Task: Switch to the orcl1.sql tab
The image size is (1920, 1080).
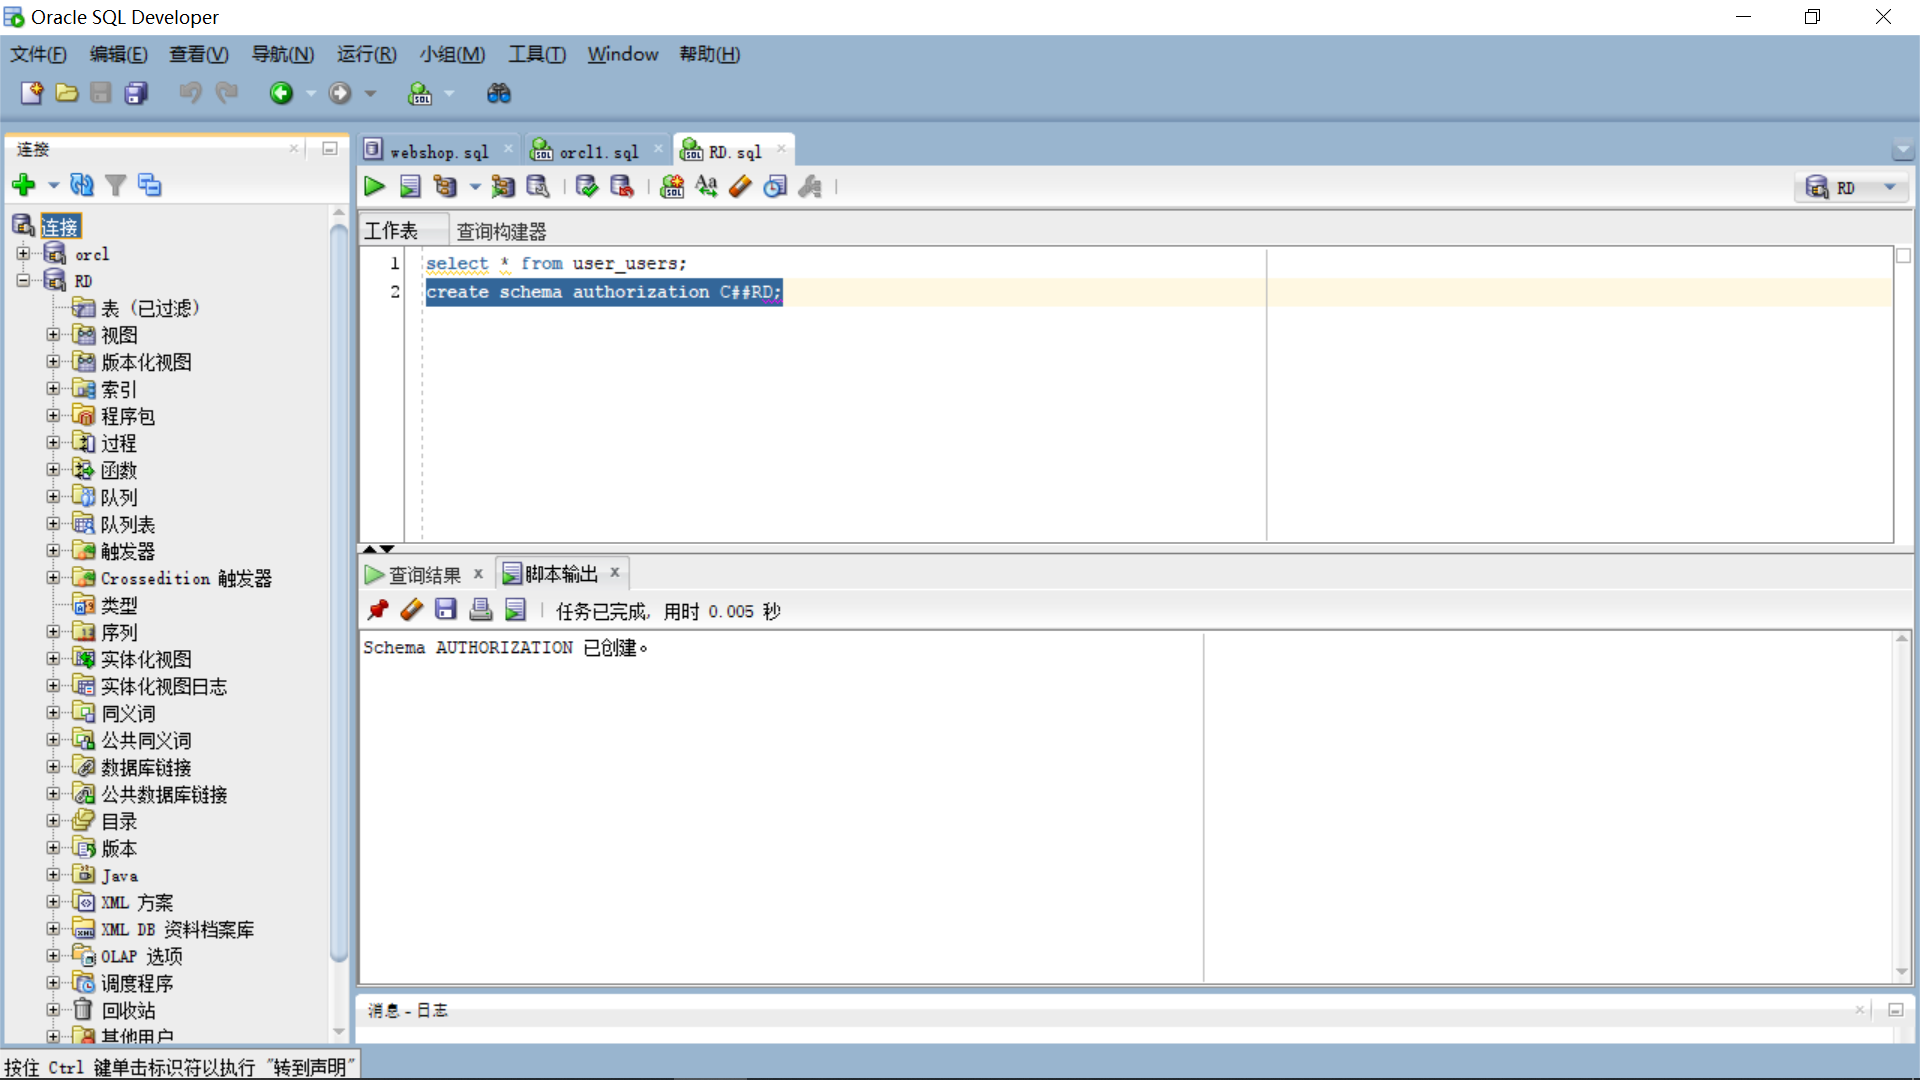Action: click(598, 151)
